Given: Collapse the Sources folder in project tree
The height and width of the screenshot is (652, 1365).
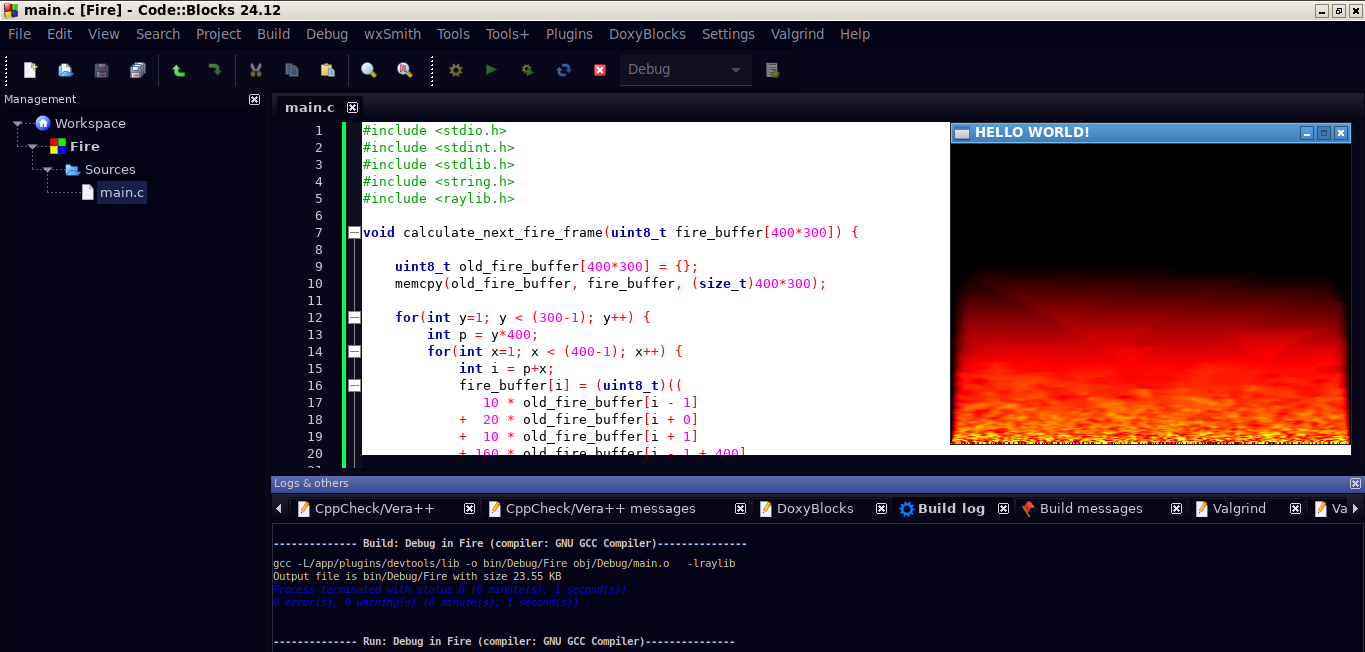Looking at the screenshot, I should tap(47, 170).
